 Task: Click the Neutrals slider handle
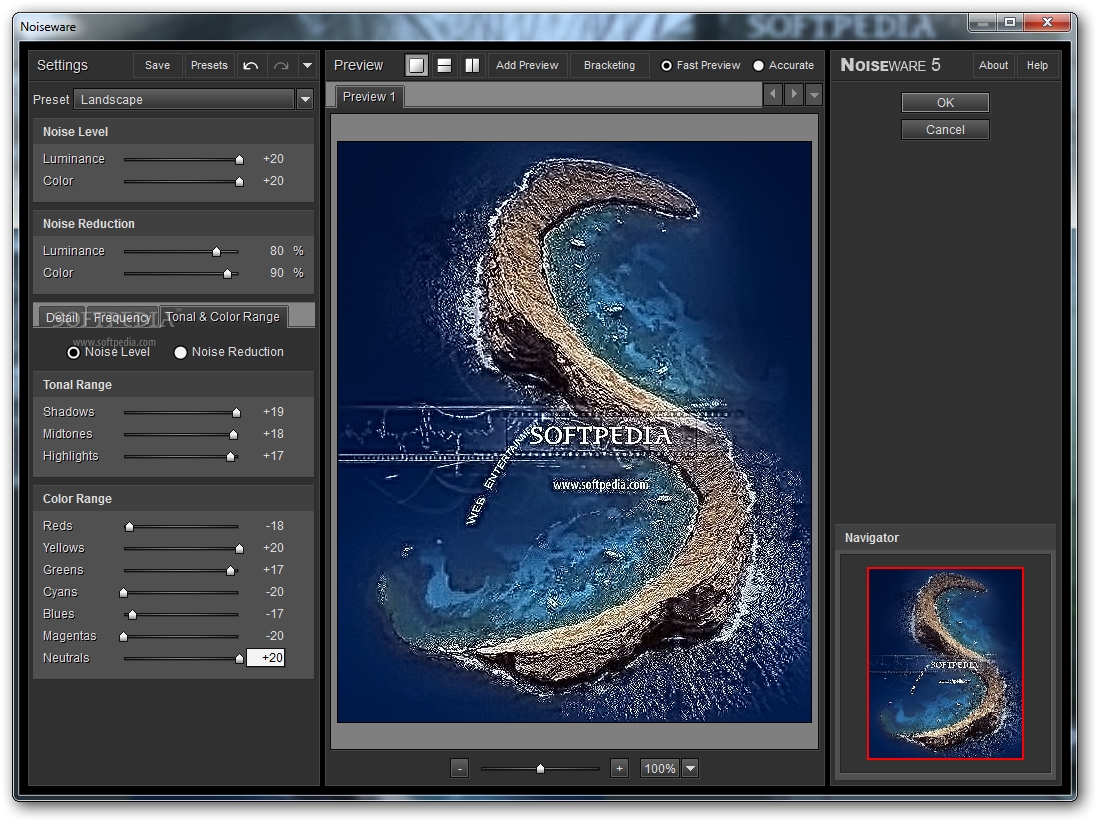click(239, 658)
